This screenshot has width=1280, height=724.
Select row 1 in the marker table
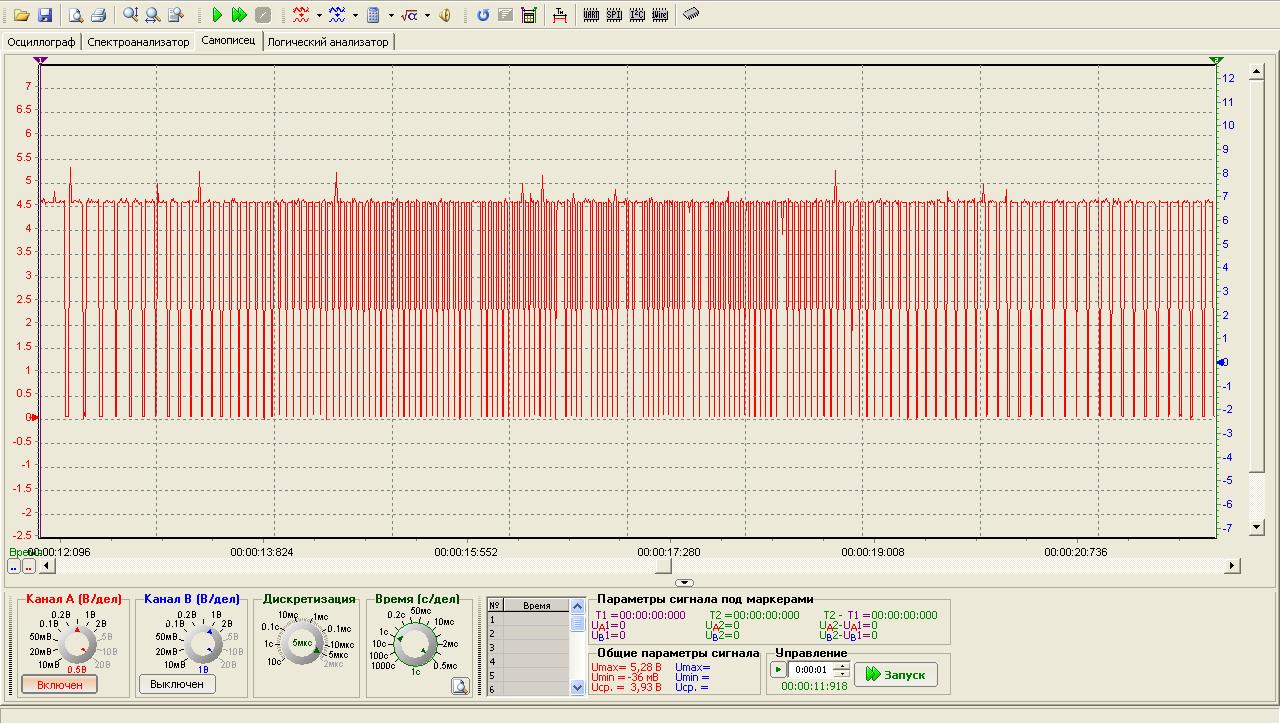coord(528,620)
